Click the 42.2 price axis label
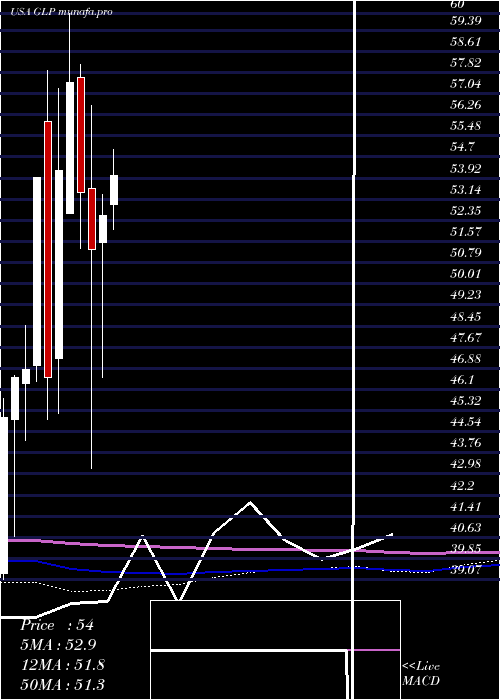This screenshot has height=700, width=500. 463,485
